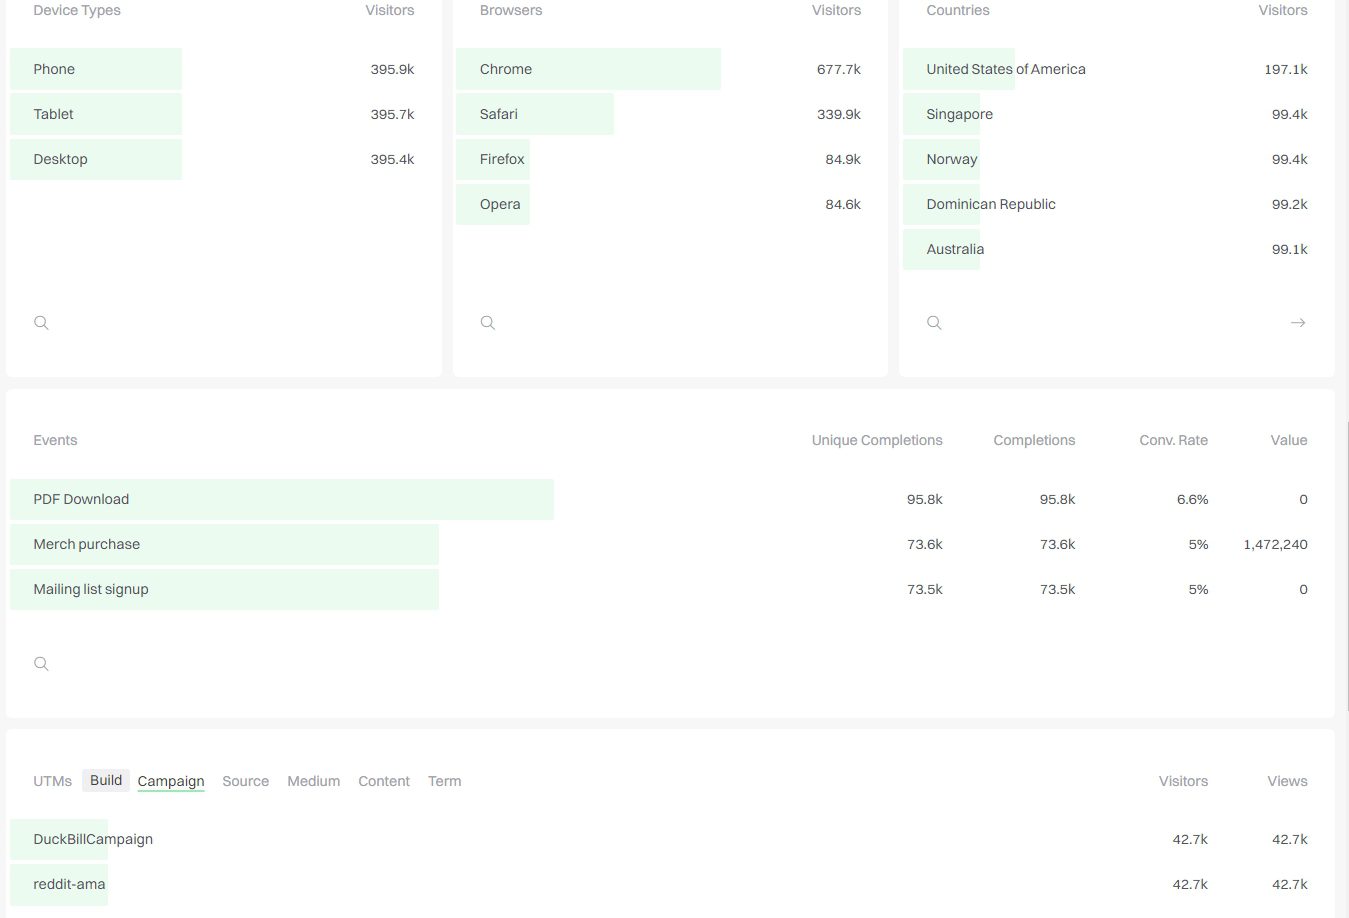Filter by Phone device type

click(224, 69)
